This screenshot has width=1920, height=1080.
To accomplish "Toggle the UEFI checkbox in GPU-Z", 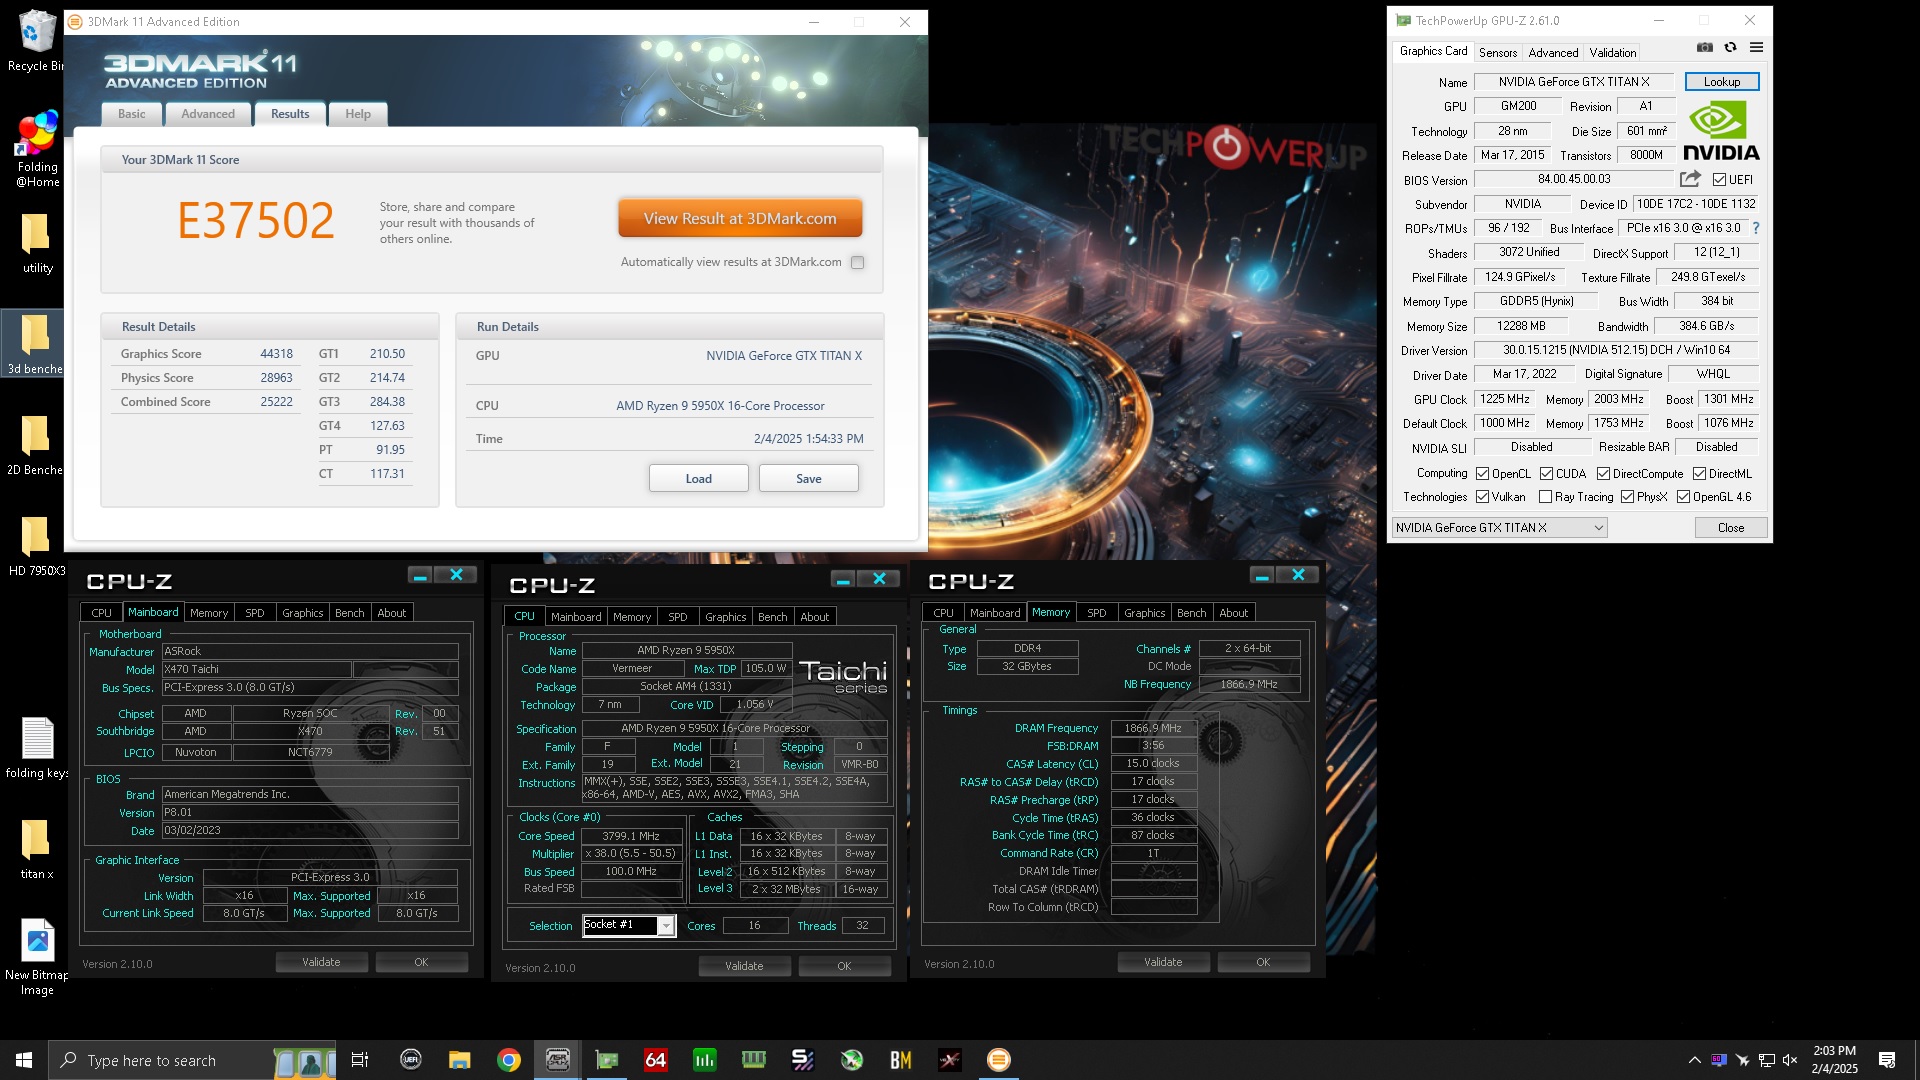I will point(1719,180).
